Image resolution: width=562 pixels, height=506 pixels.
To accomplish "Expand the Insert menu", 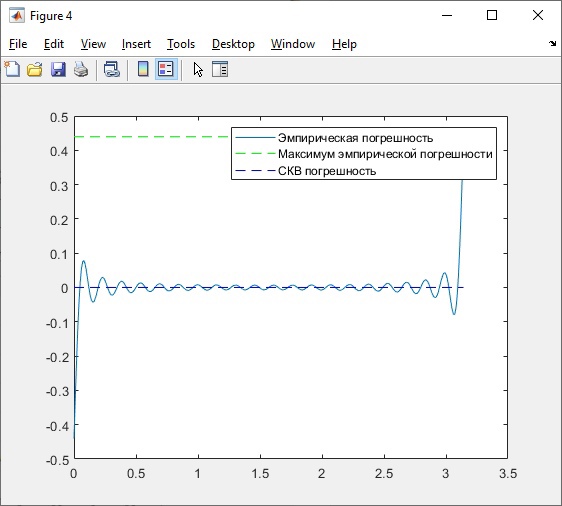I will [136, 44].
